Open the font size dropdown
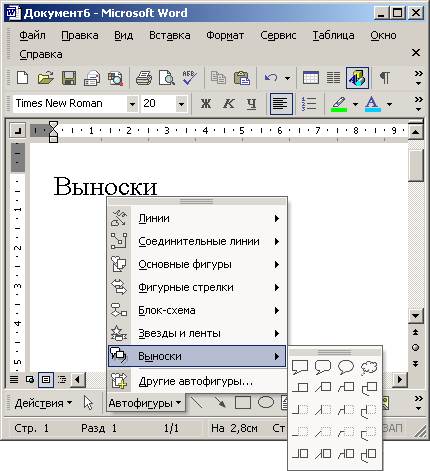The image size is (430, 471). point(181,104)
